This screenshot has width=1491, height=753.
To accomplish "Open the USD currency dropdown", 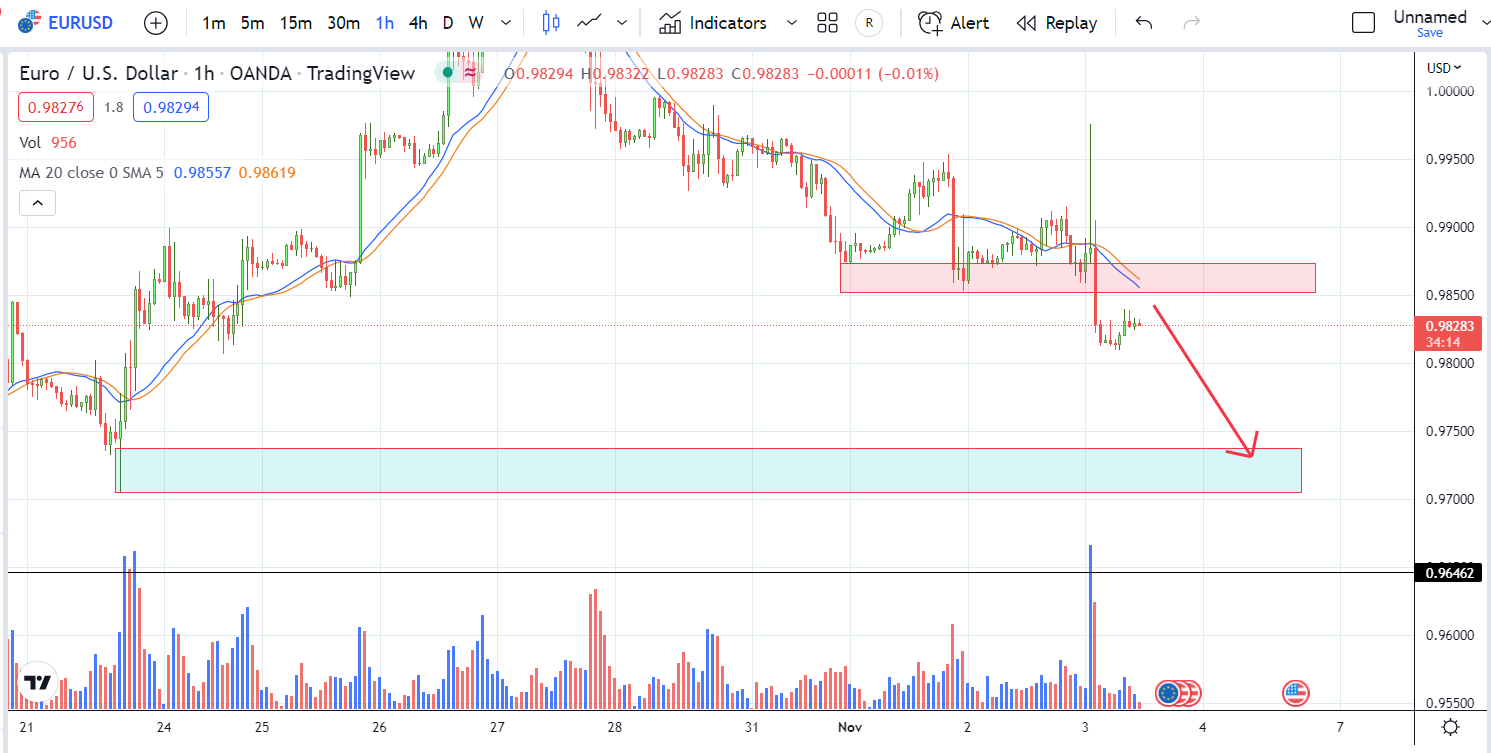I will (1444, 68).
